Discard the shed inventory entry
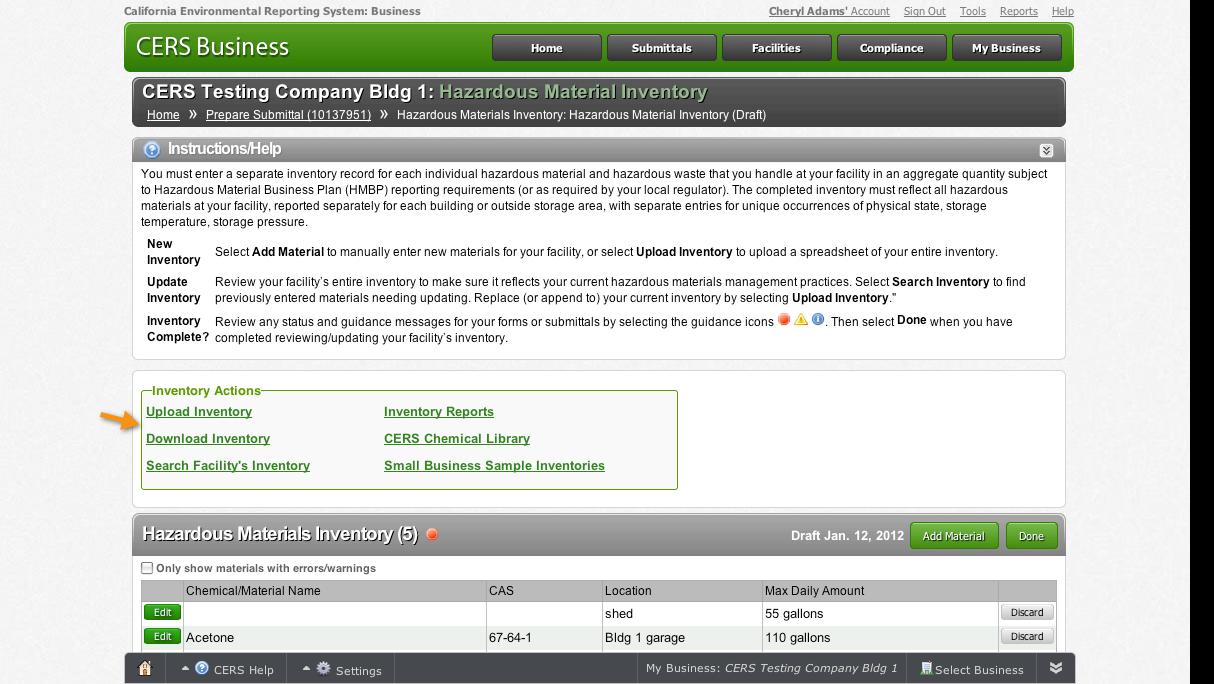This screenshot has width=1214, height=684. 1027,613
